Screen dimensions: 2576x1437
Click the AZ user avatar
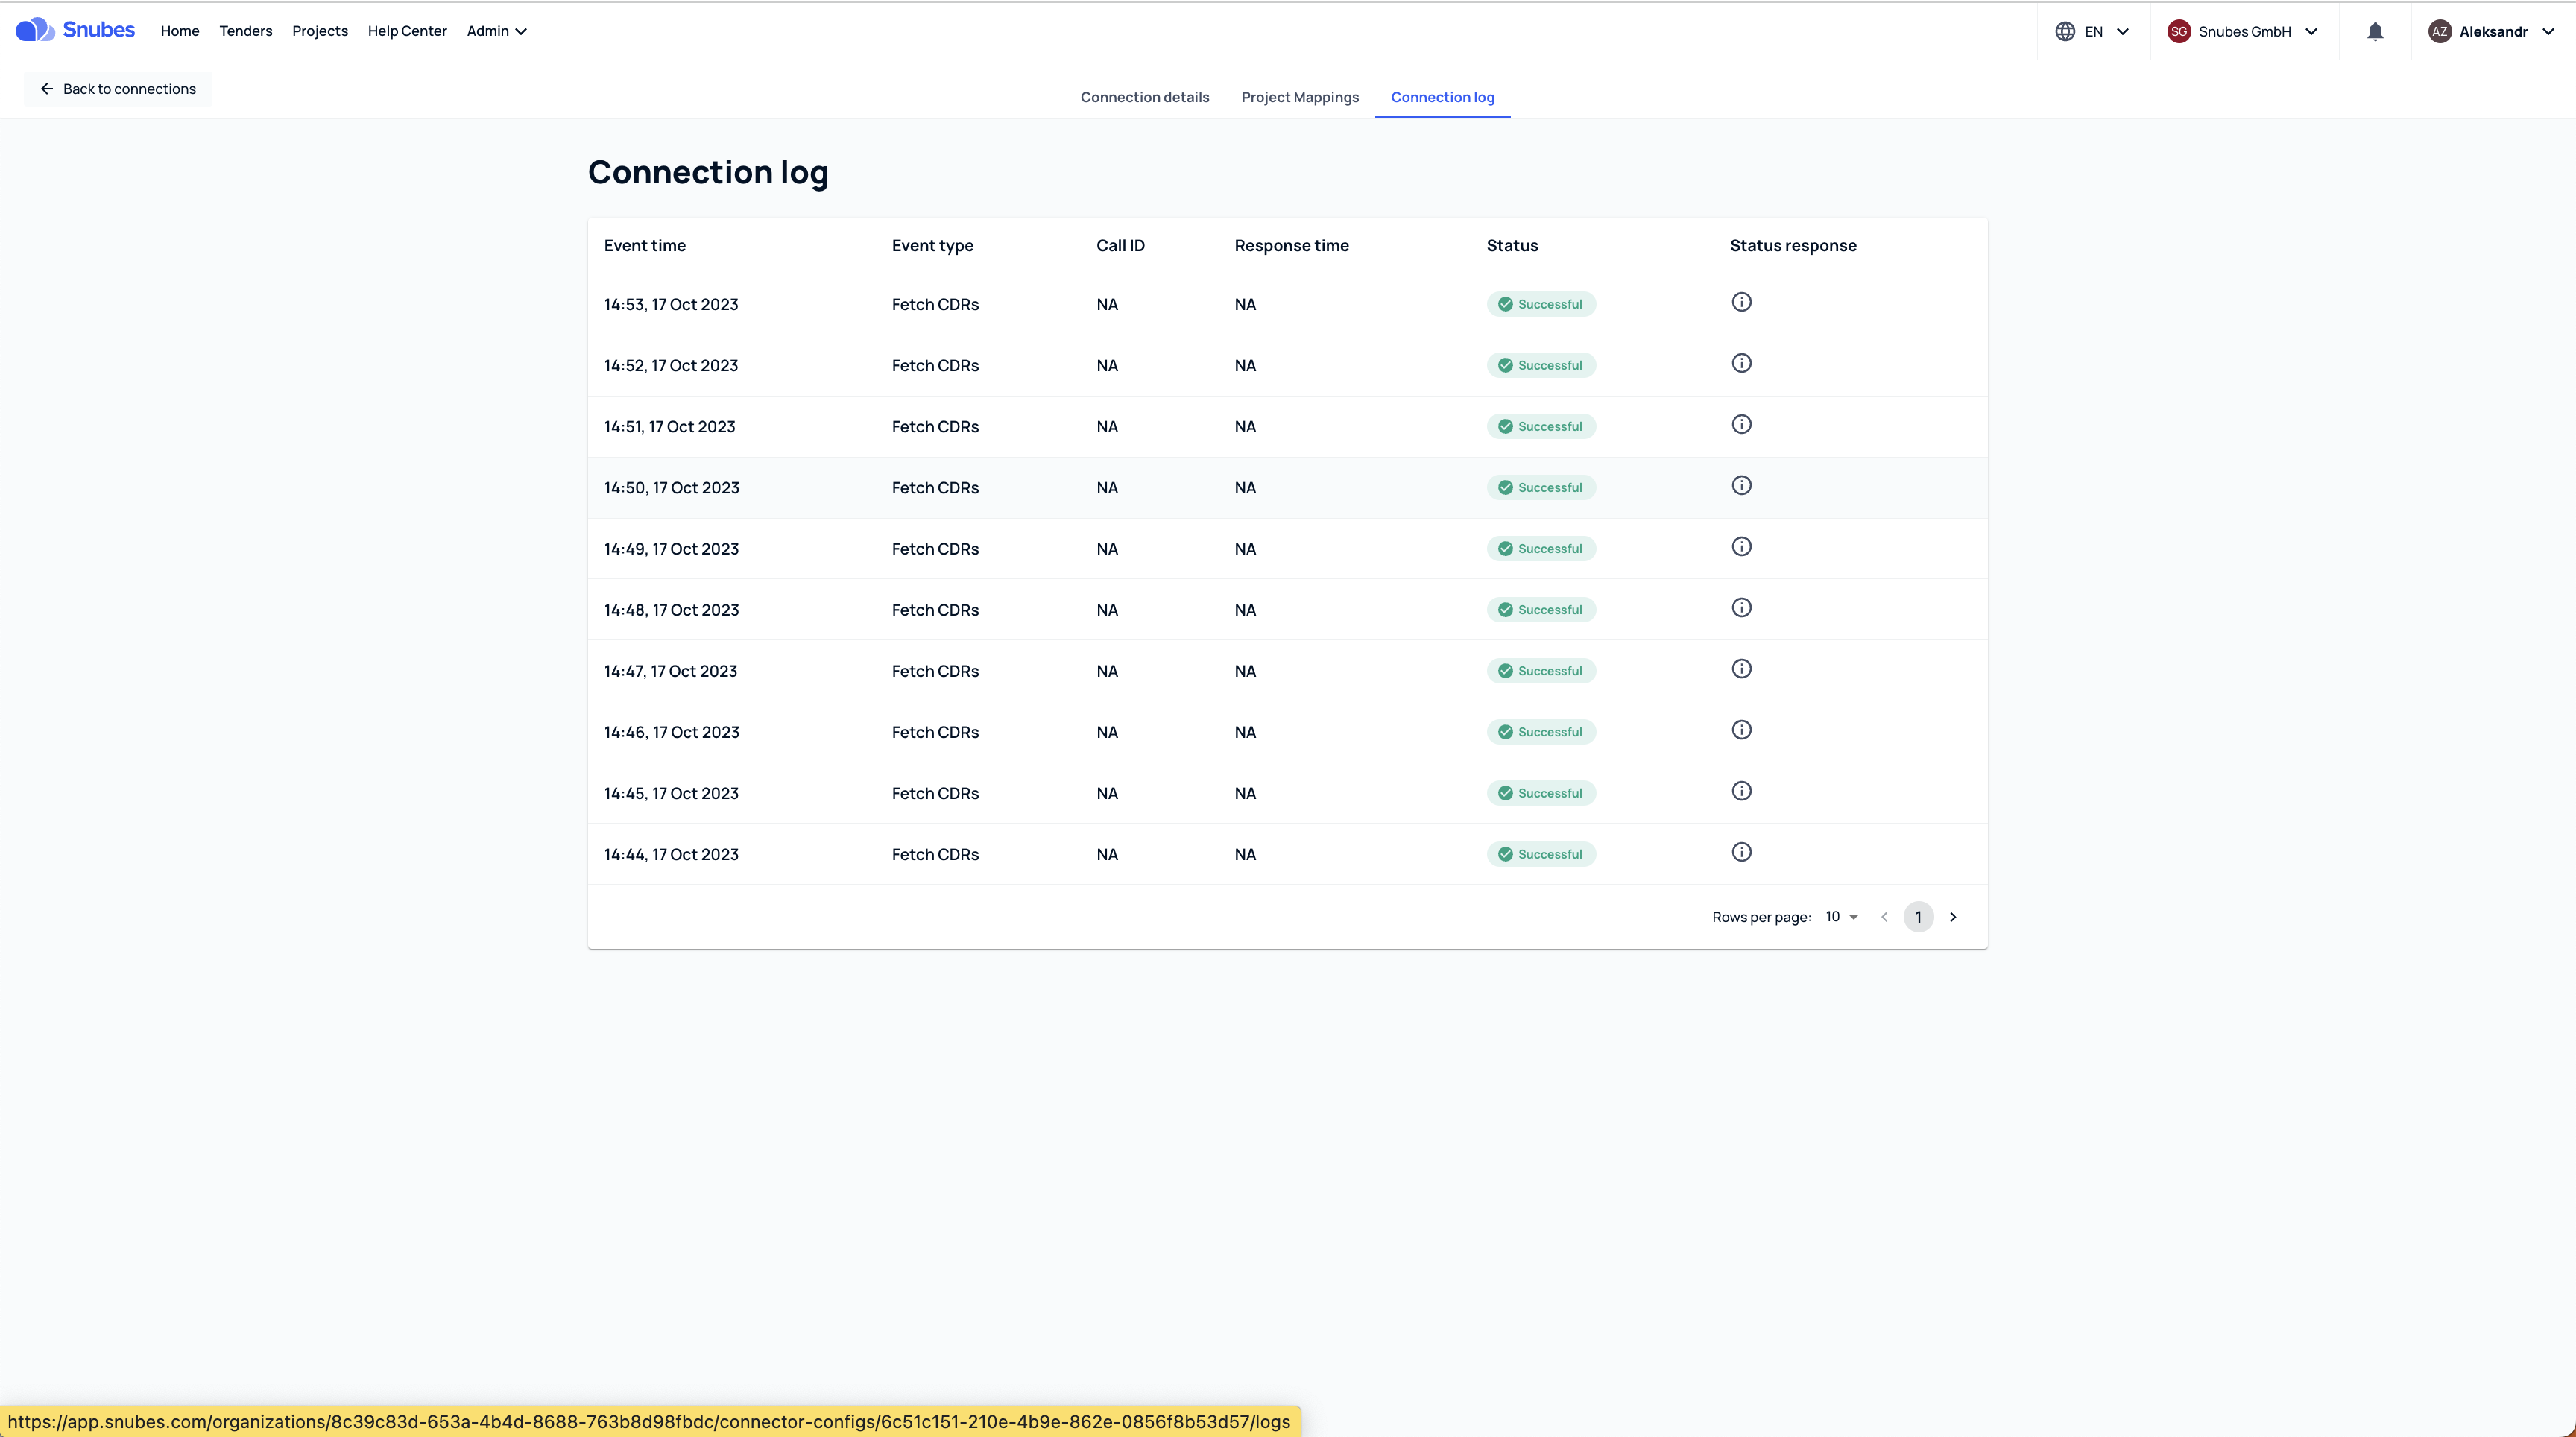pos(2439,31)
